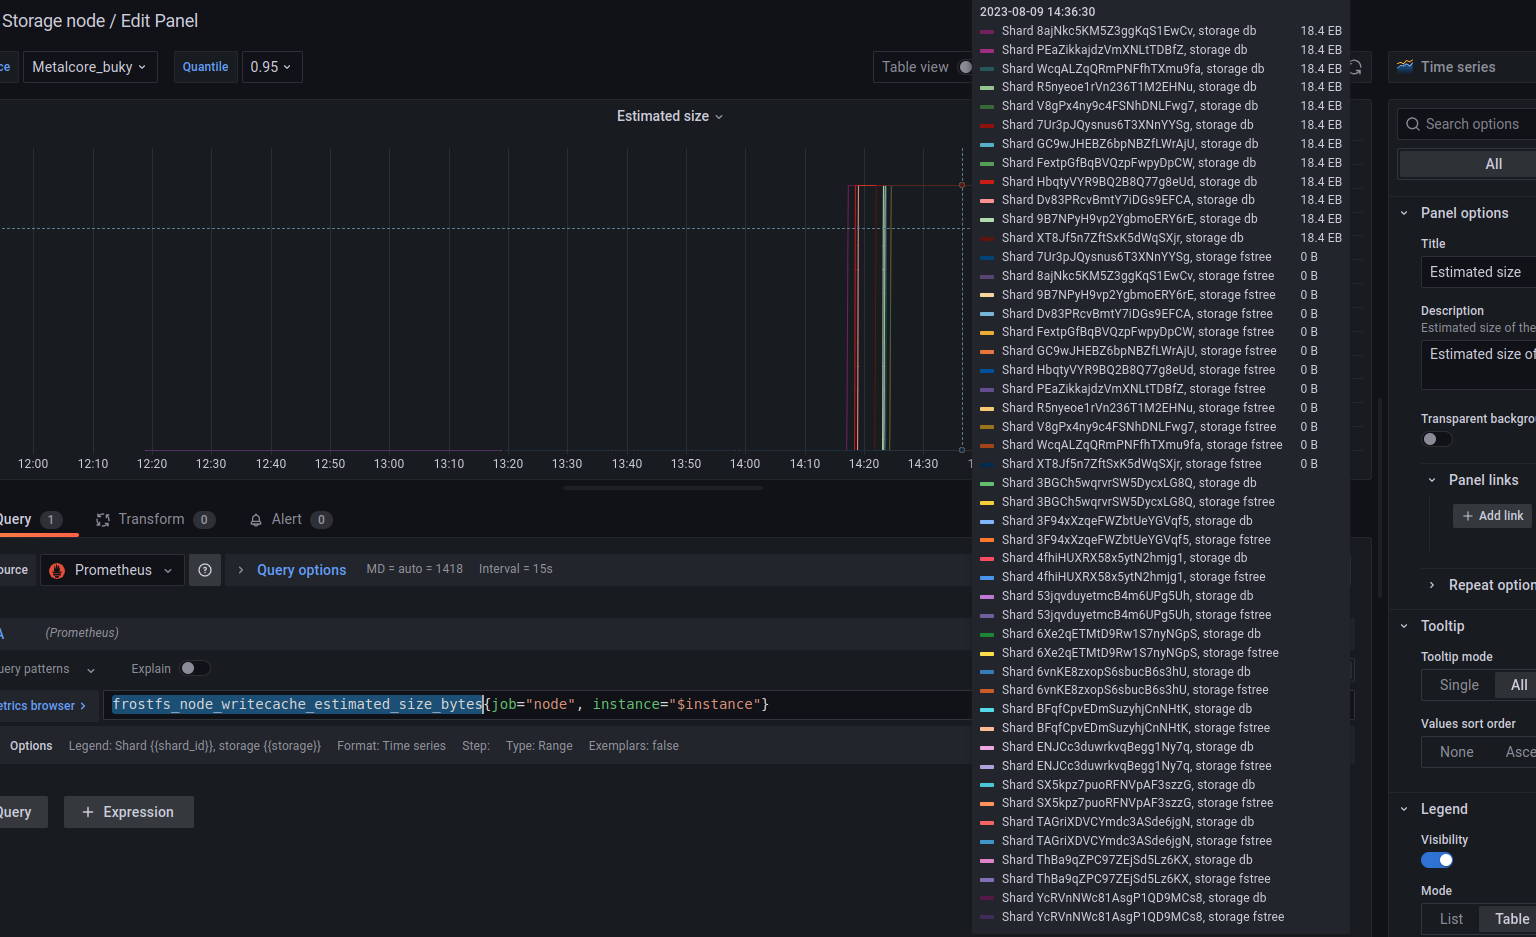Viewport: 1536px width, 937px height.
Task: Click the plus icon on Expression button
Action: click(88, 812)
